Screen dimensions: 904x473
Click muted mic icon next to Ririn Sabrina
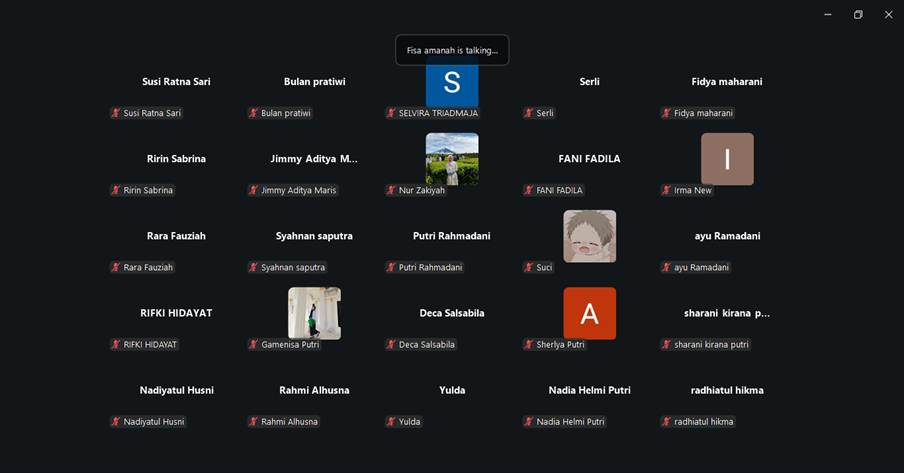[x=116, y=190]
